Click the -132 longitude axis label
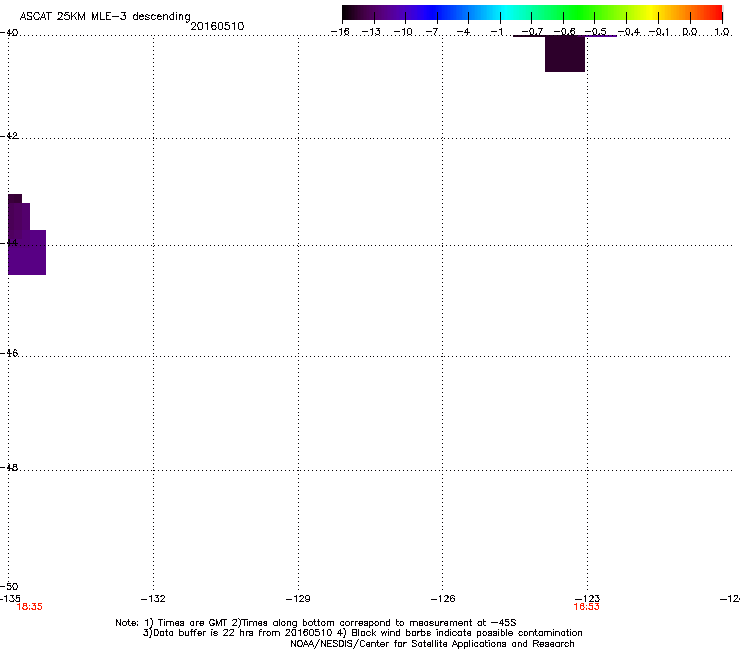This screenshot has height=650, width=740. (x=153, y=599)
